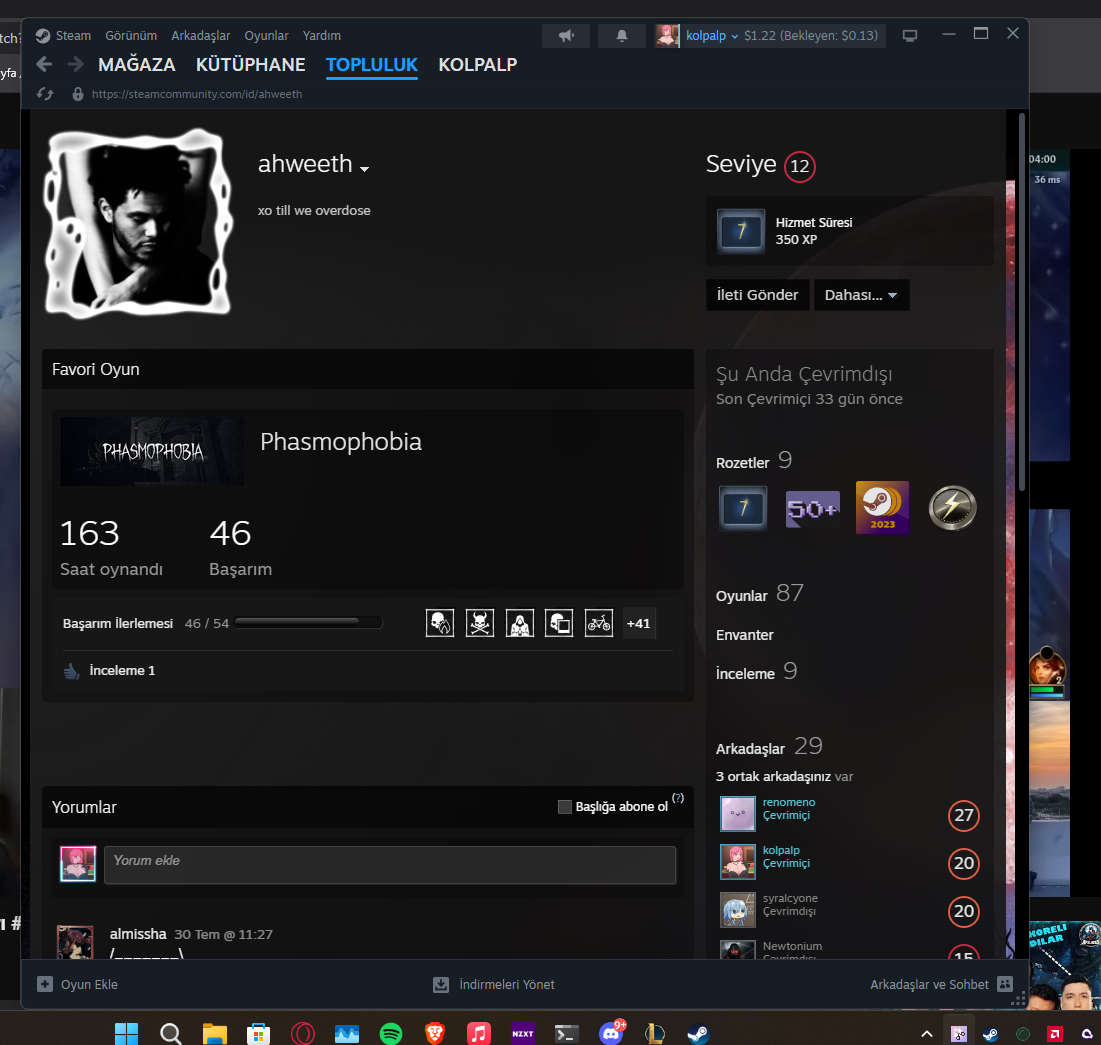Click the İleti Gönder button

pos(758,295)
